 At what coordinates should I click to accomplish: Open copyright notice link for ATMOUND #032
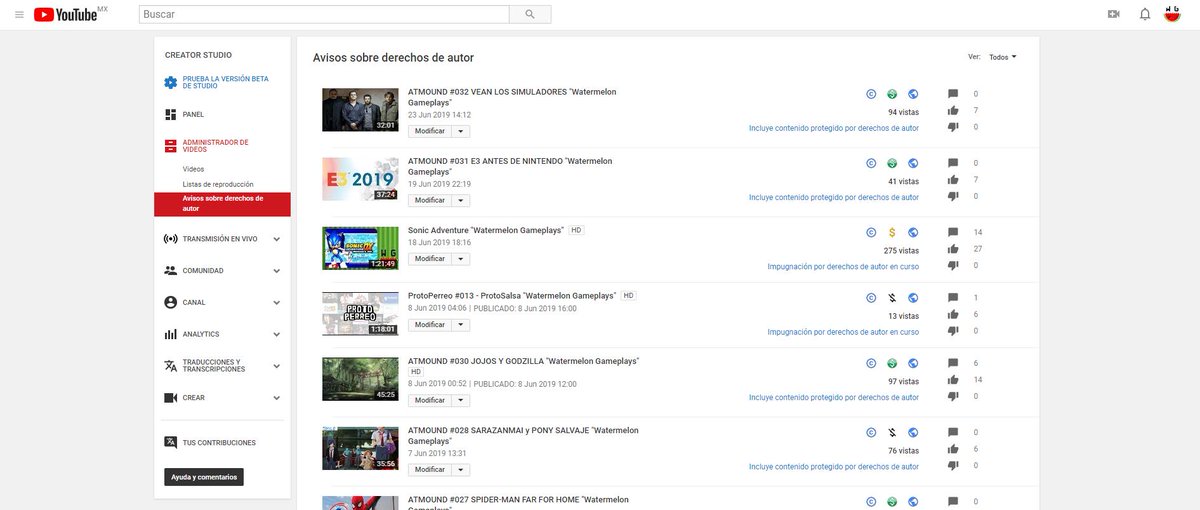(x=834, y=128)
